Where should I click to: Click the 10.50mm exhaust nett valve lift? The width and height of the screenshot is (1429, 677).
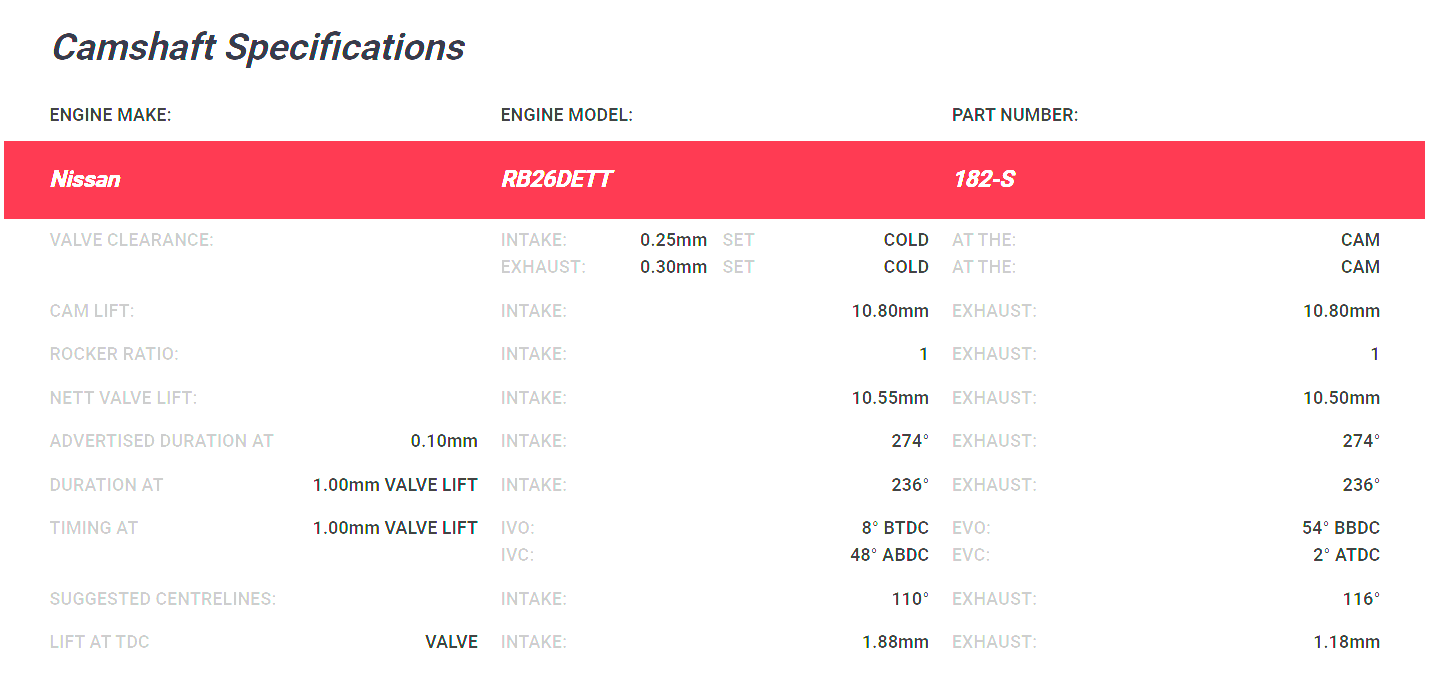coord(1341,398)
